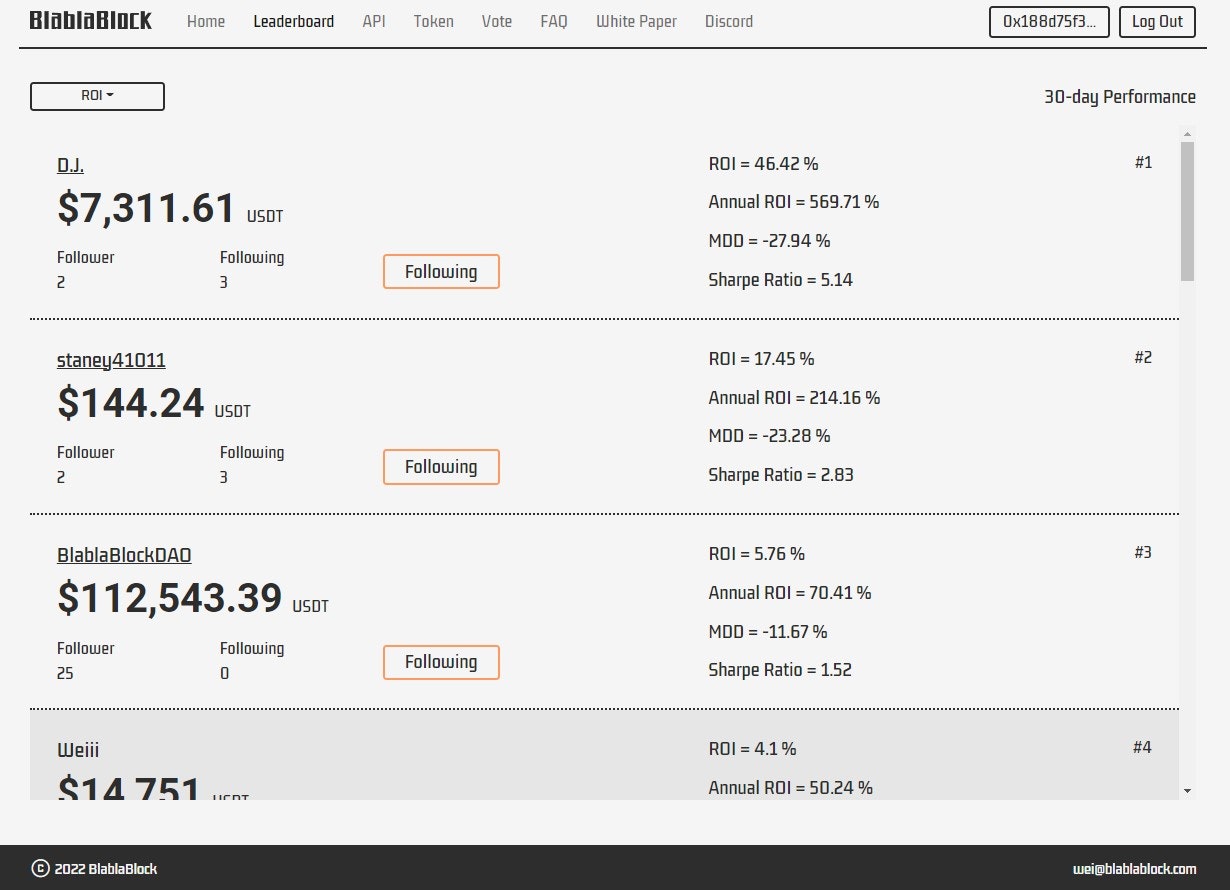Click Sharpe Ratio = 5.14 text
Viewport: 1230px width, 890px height.
click(780, 280)
